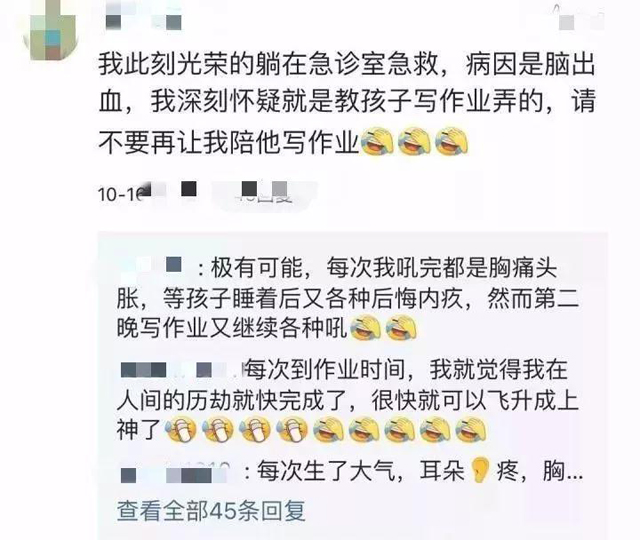Image resolution: width=640 pixels, height=540 pixels.
Task: Open first reply author's blurred name
Action: (x=153, y=267)
